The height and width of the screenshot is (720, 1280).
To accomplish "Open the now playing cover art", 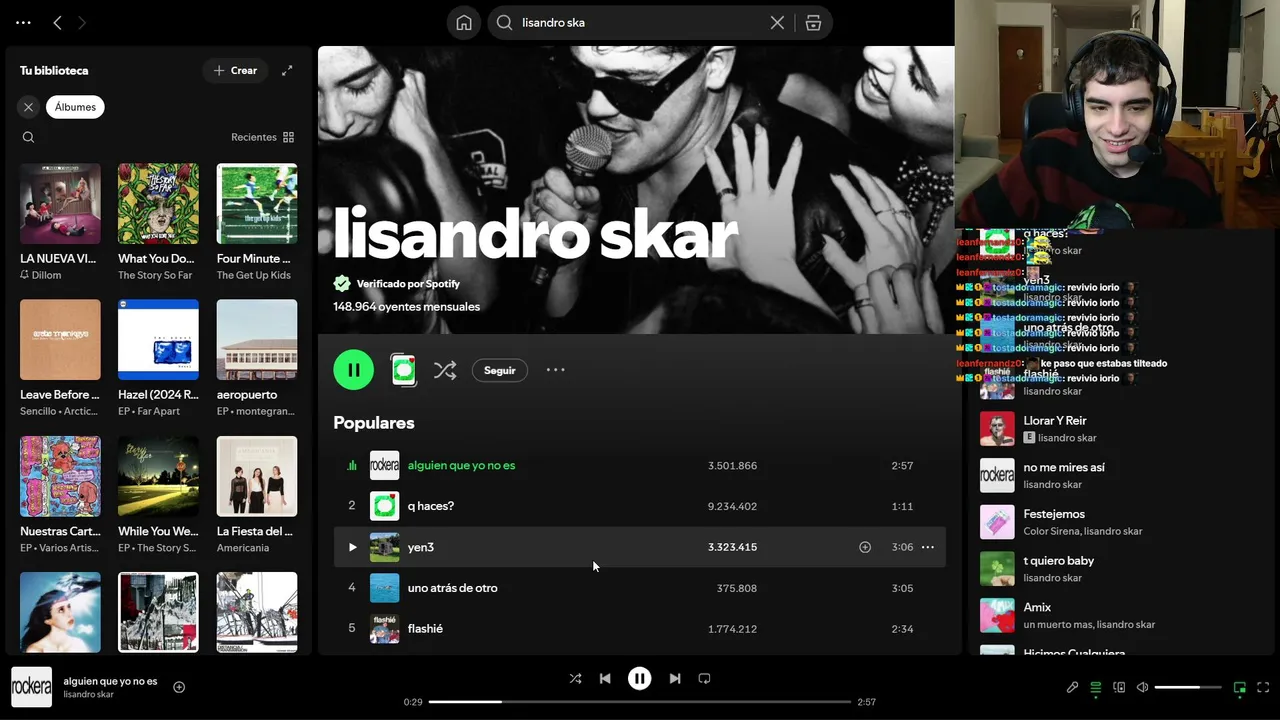I will (x=31, y=687).
